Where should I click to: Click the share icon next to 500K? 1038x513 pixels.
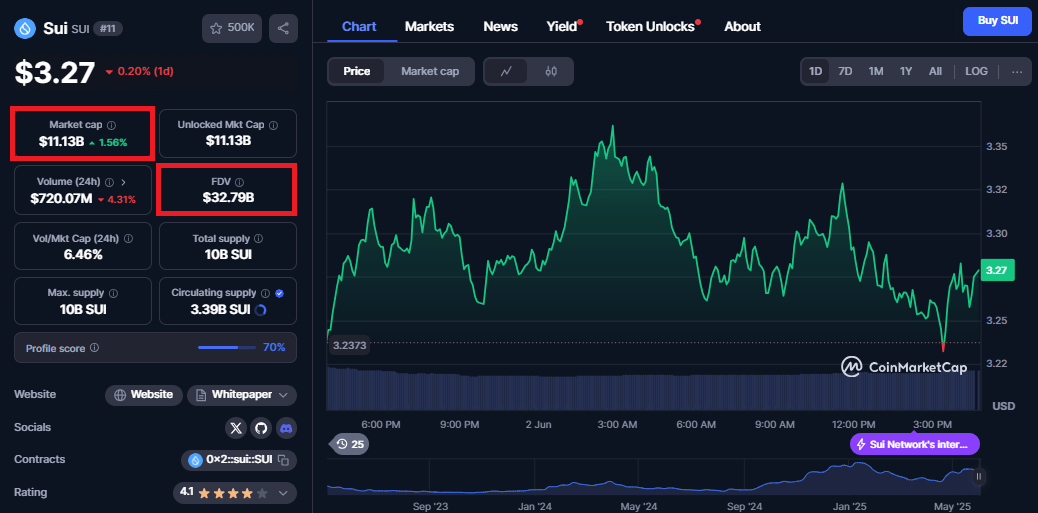(x=283, y=28)
